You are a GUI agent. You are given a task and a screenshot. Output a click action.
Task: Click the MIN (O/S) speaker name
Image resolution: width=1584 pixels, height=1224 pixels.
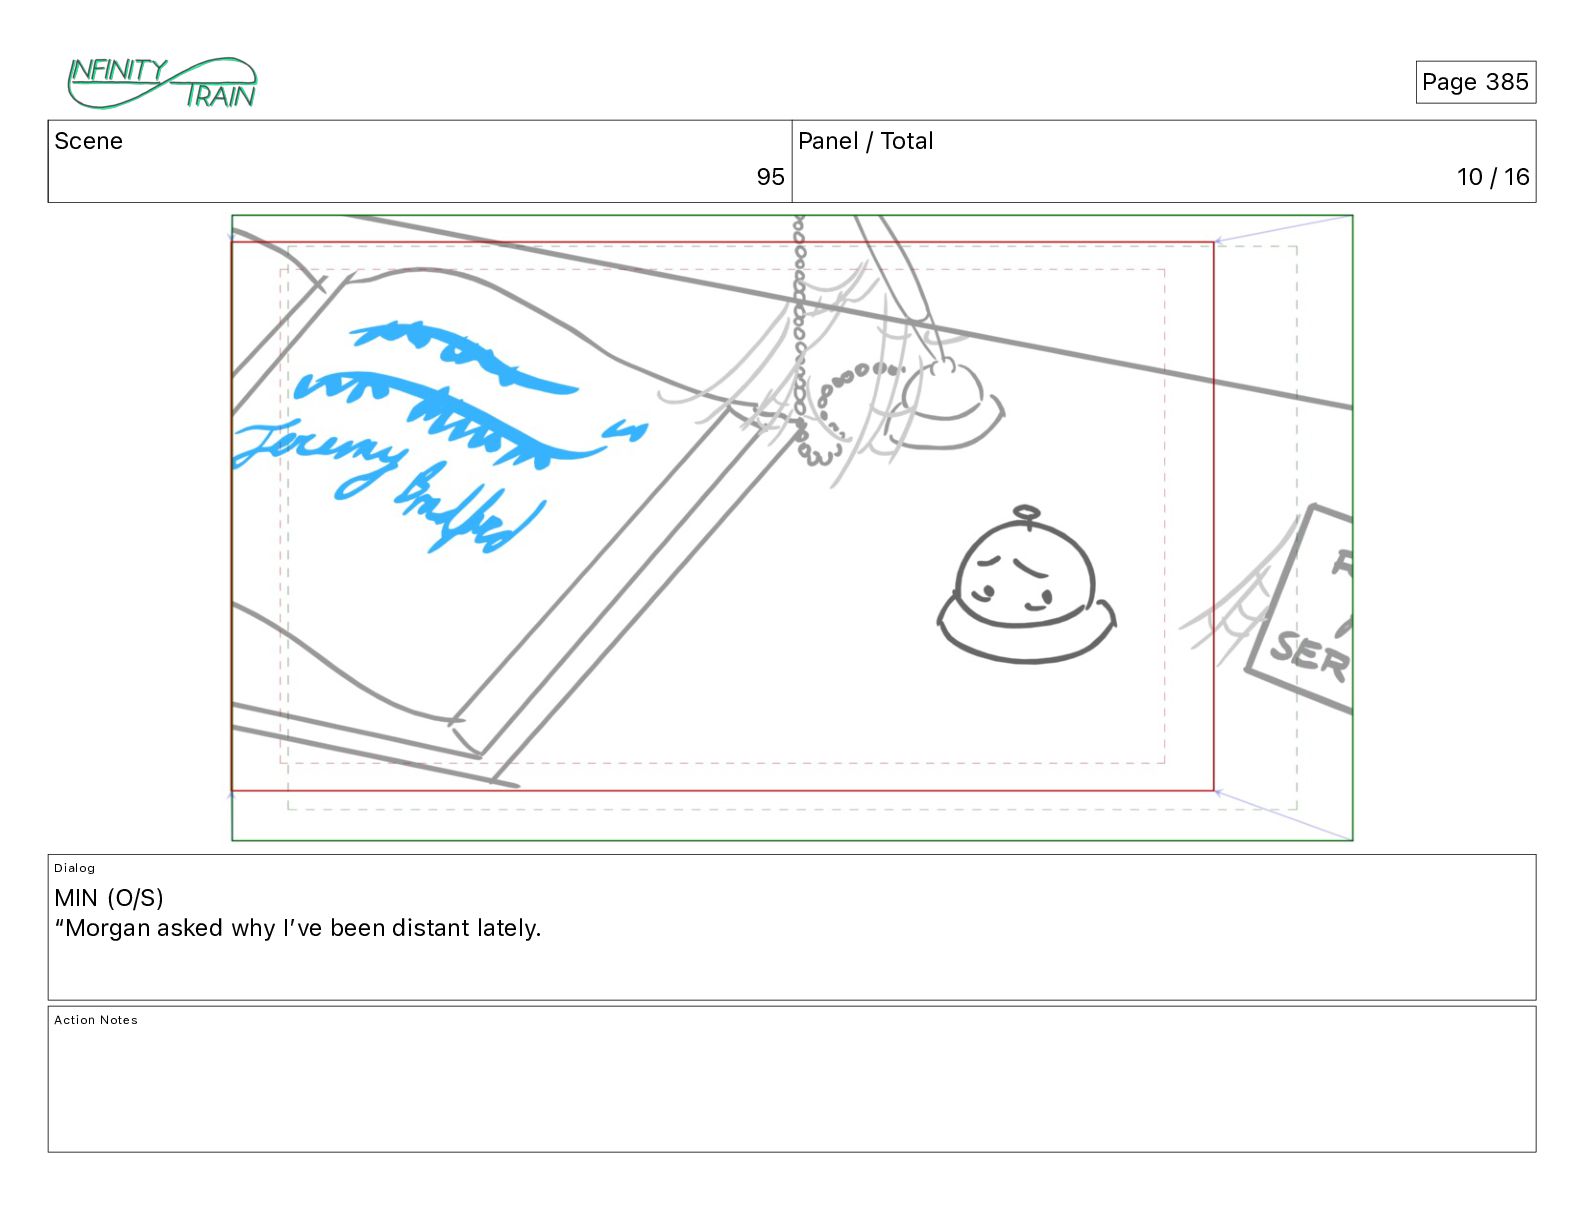click(109, 897)
